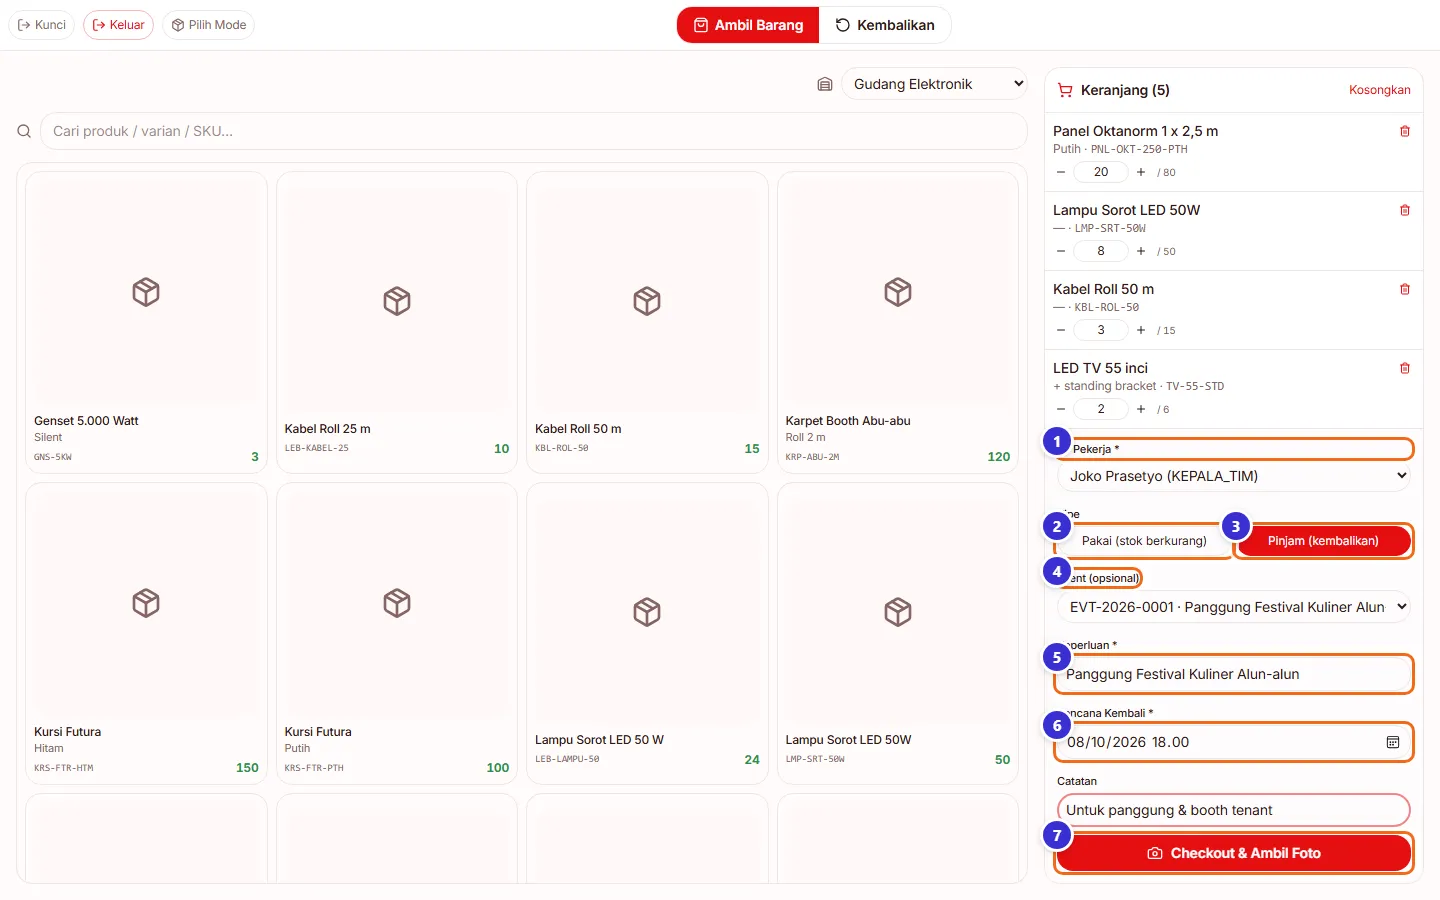
Task: Increase Panel Oktanorm quantity with plus
Action: [x=1141, y=172]
